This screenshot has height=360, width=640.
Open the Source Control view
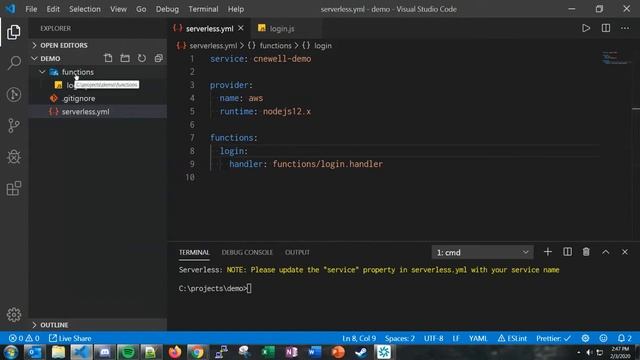tap(13, 125)
